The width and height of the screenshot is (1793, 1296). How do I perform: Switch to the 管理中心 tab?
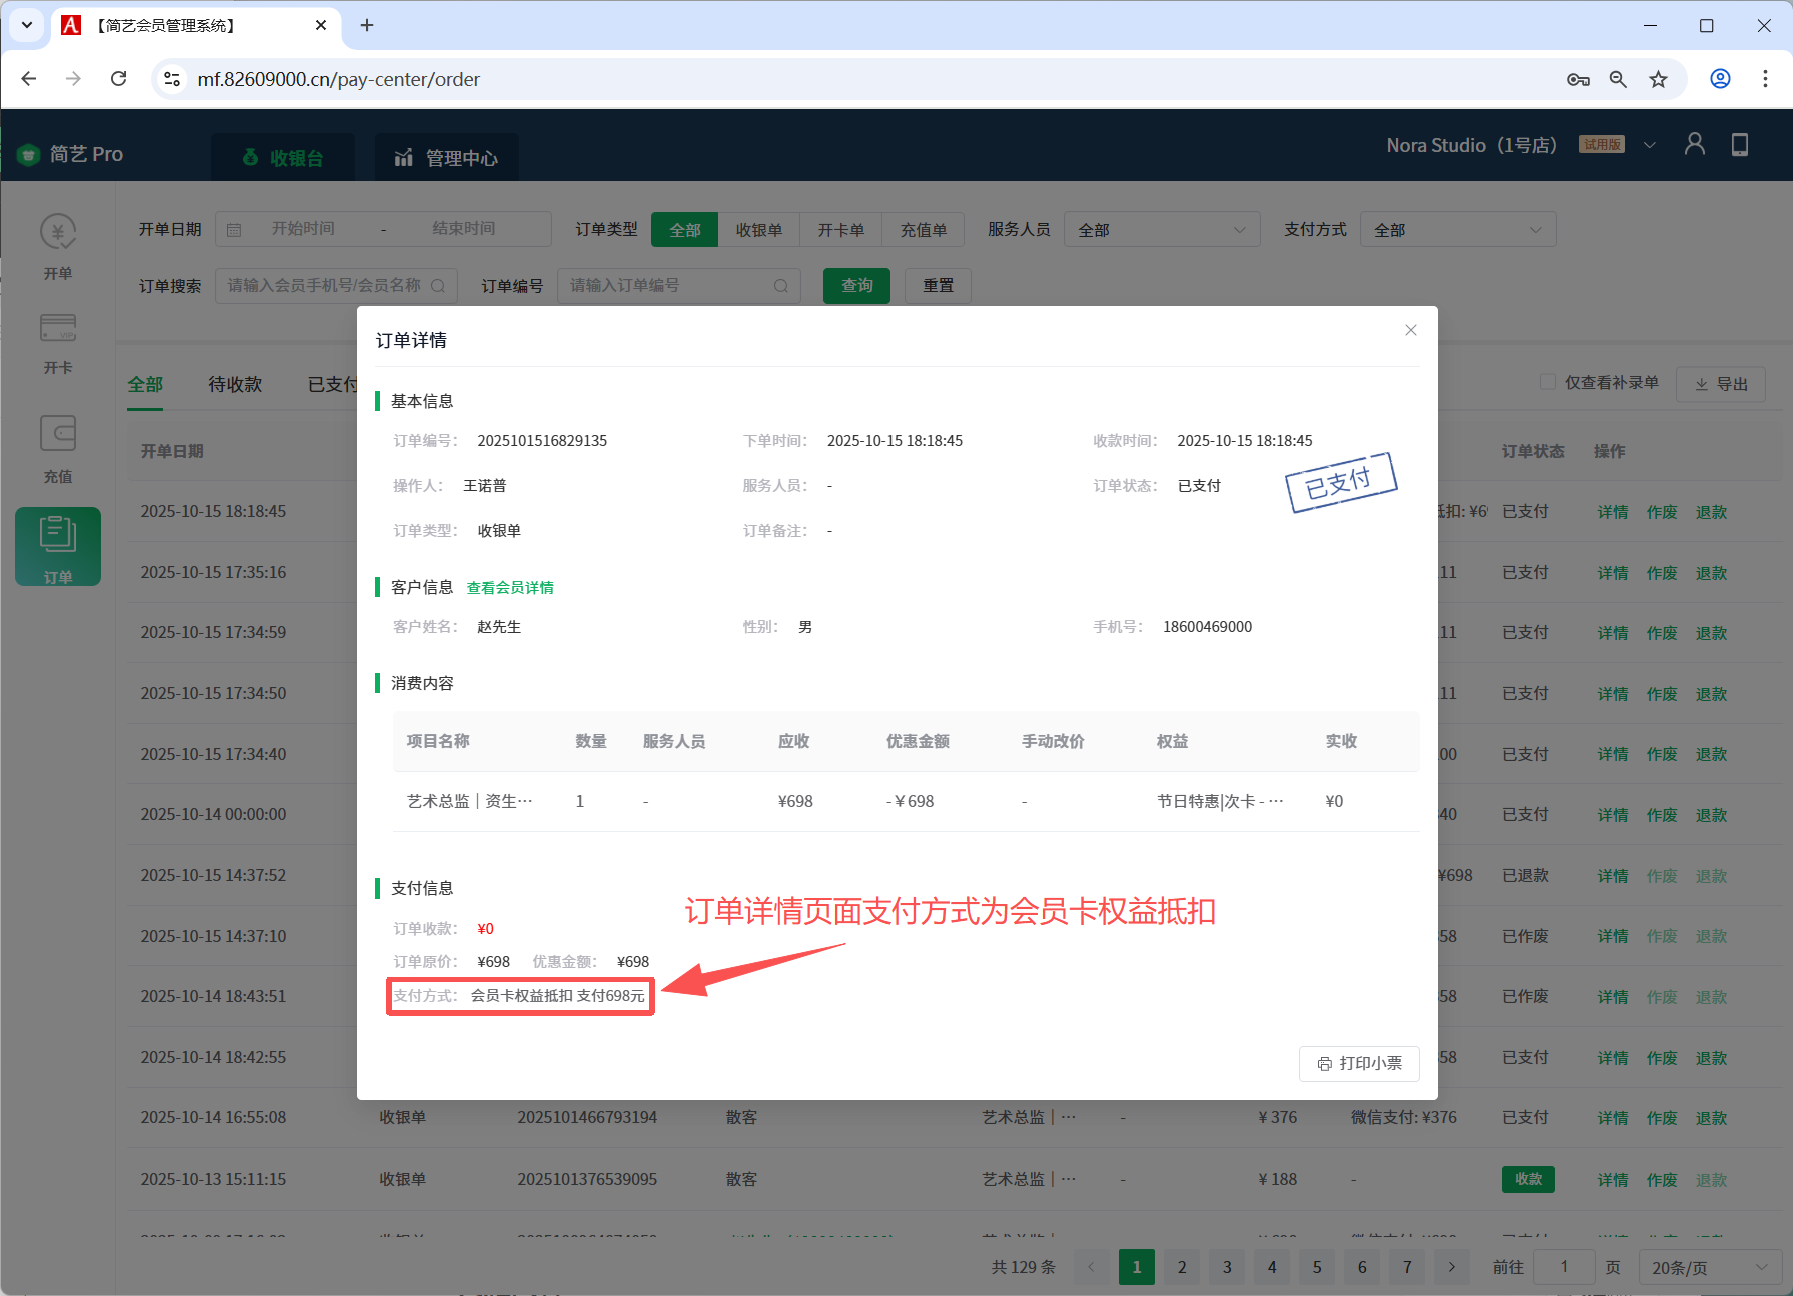point(447,158)
